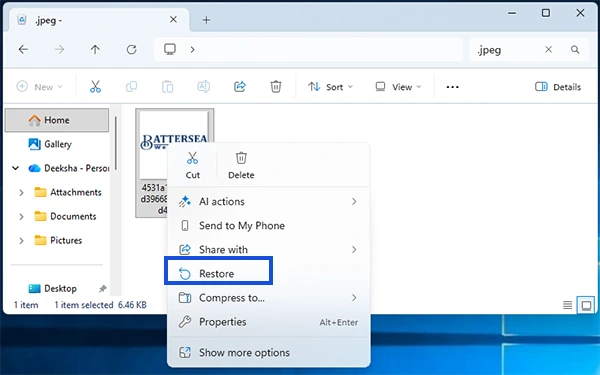The width and height of the screenshot is (600, 375).
Task: Open Desktop in the sidebar
Action: point(53,289)
